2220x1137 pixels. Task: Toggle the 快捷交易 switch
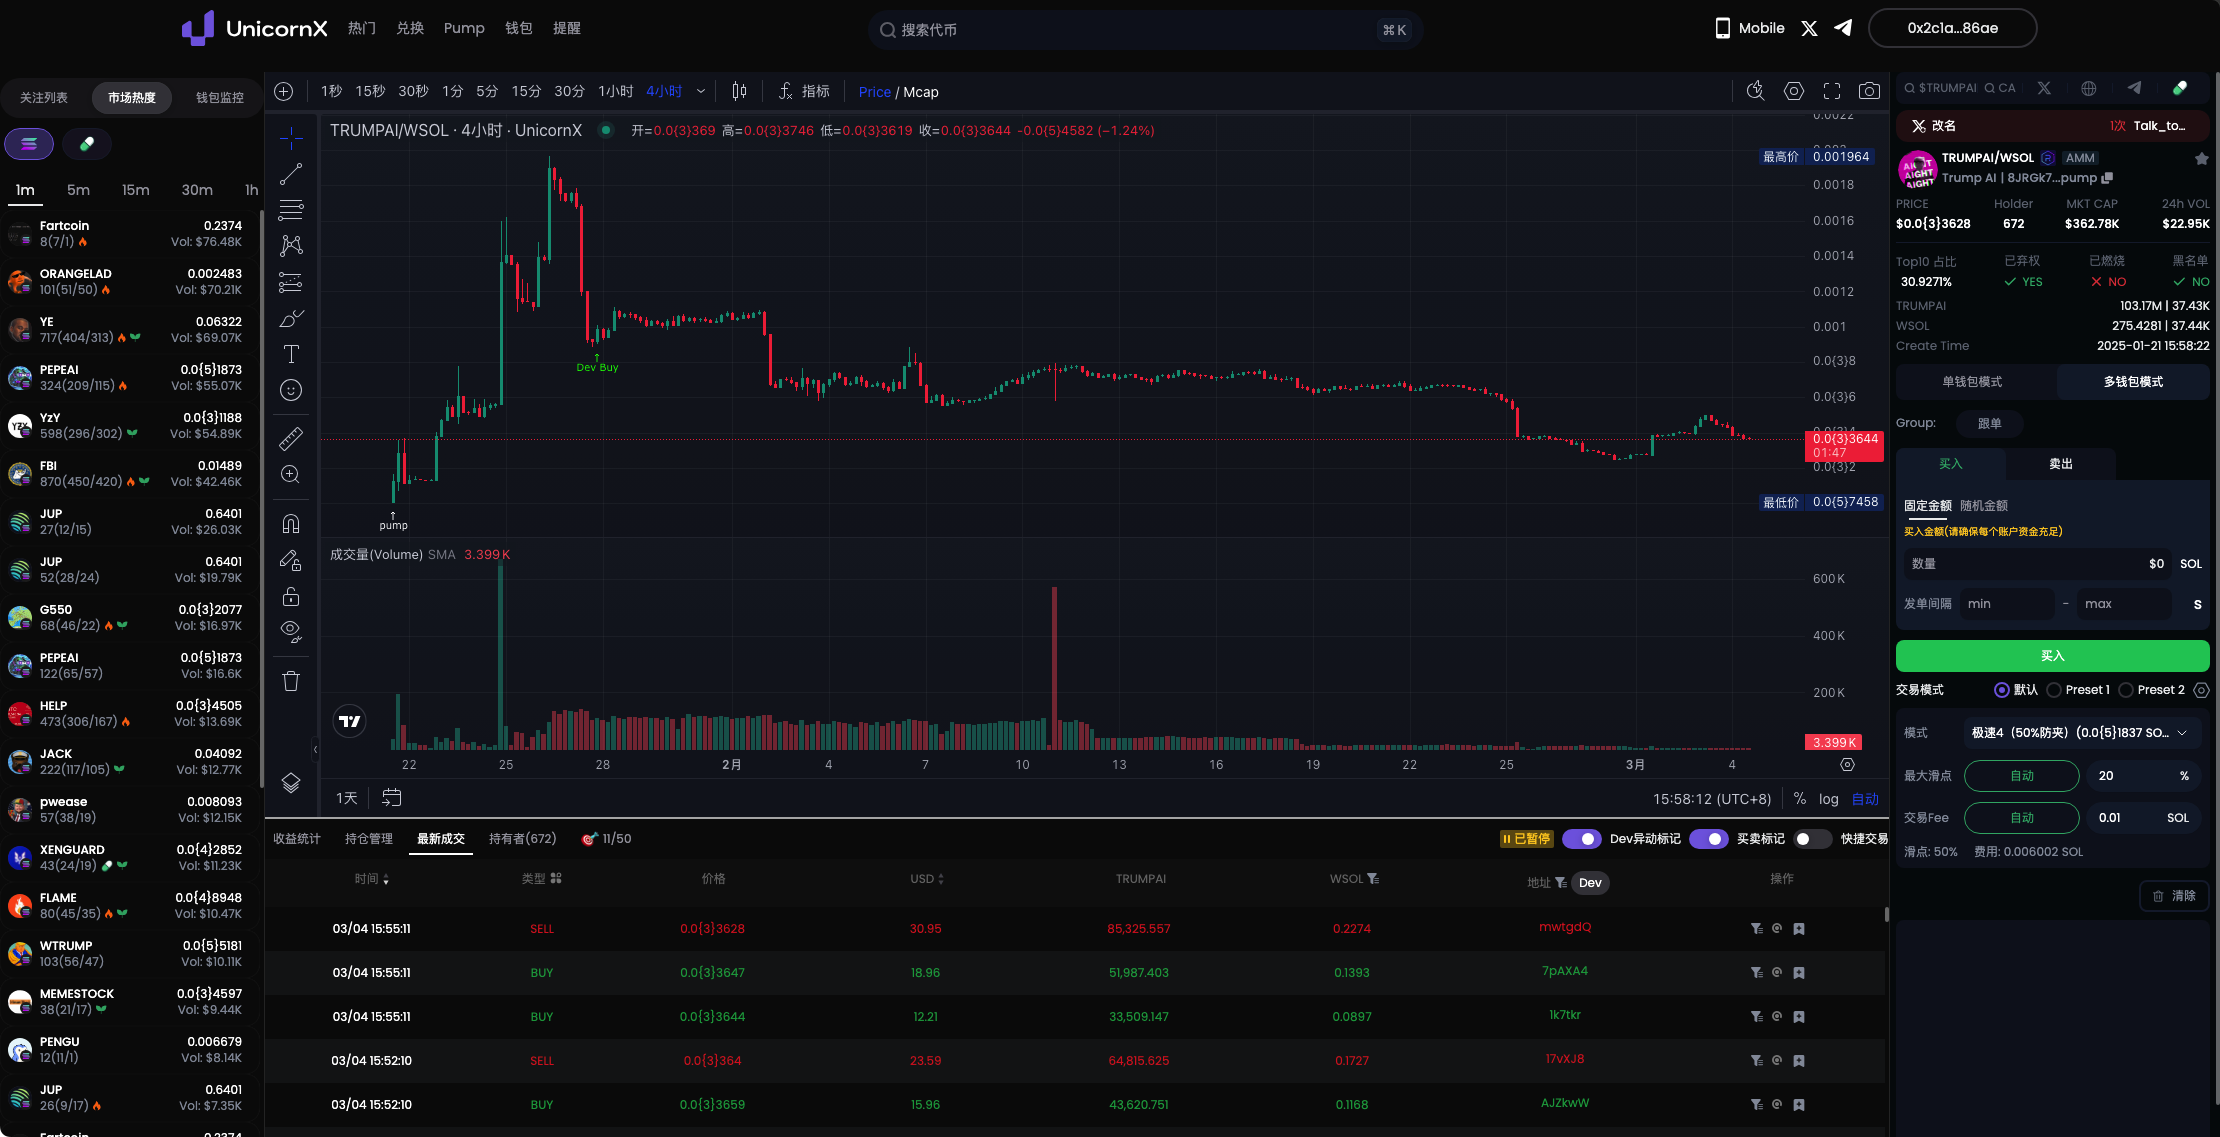(1812, 839)
